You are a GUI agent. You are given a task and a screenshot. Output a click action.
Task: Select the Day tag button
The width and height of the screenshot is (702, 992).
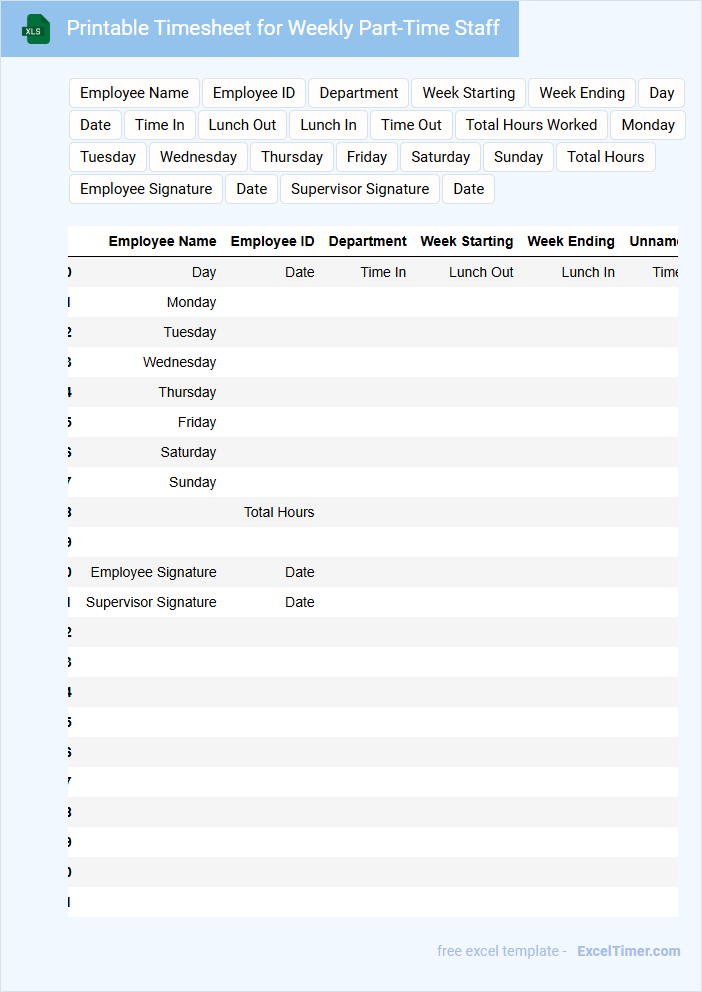click(662, 93)
